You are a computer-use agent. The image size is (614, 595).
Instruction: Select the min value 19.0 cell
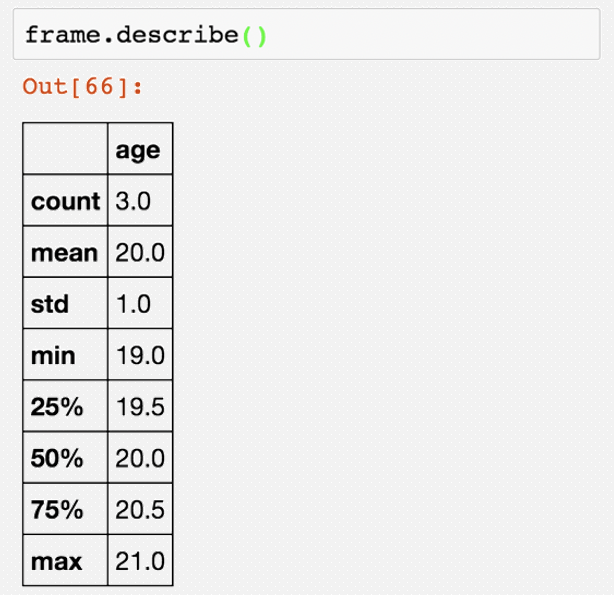point(139,355)
